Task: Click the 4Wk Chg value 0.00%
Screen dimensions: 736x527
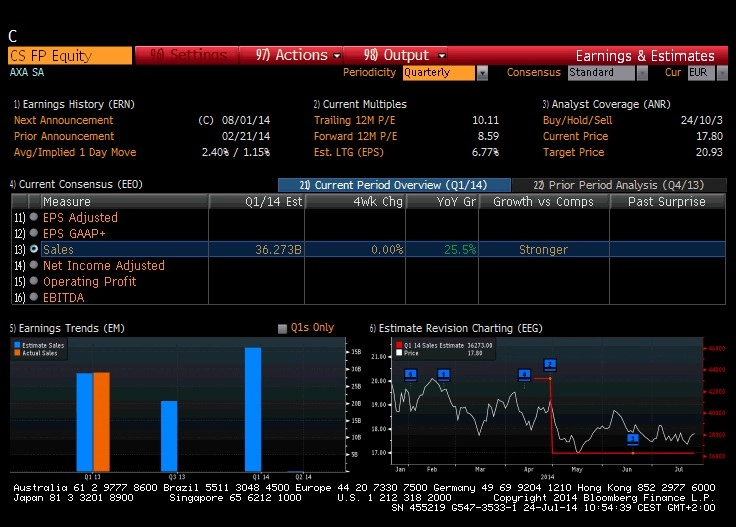Action: pos(387,250)
